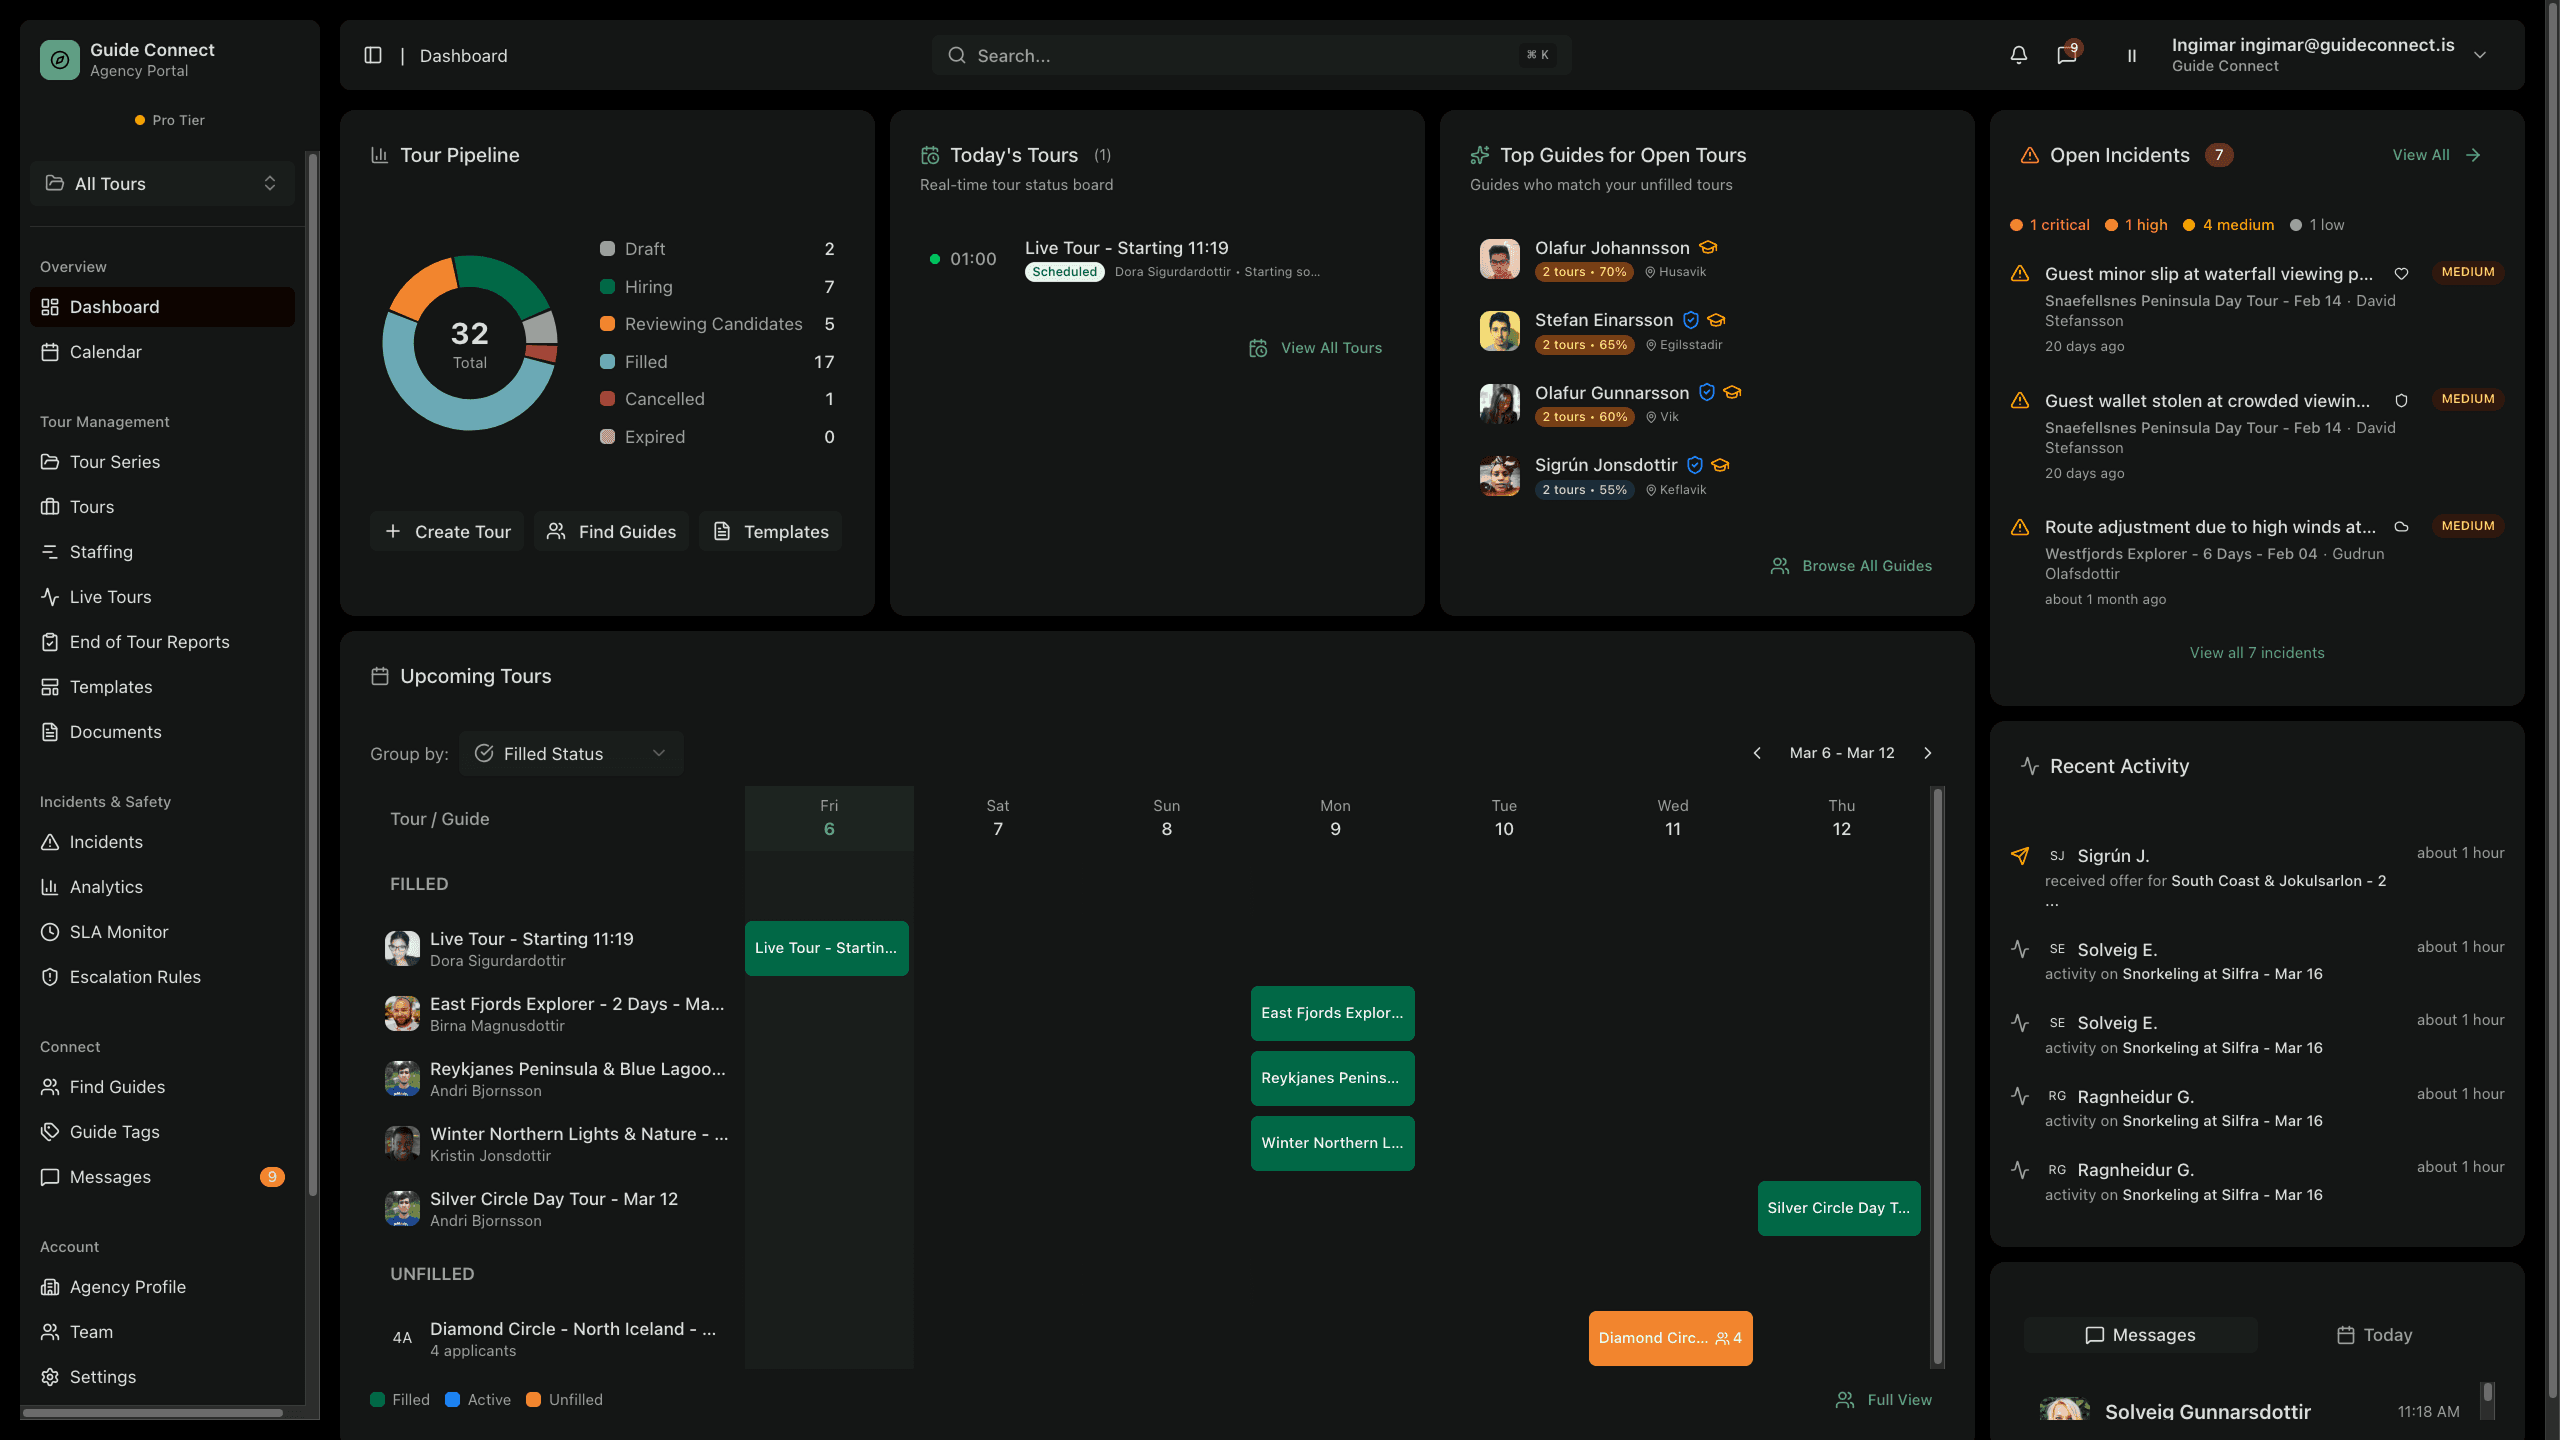Open the messages icon in top bar

pos(2066,55)
